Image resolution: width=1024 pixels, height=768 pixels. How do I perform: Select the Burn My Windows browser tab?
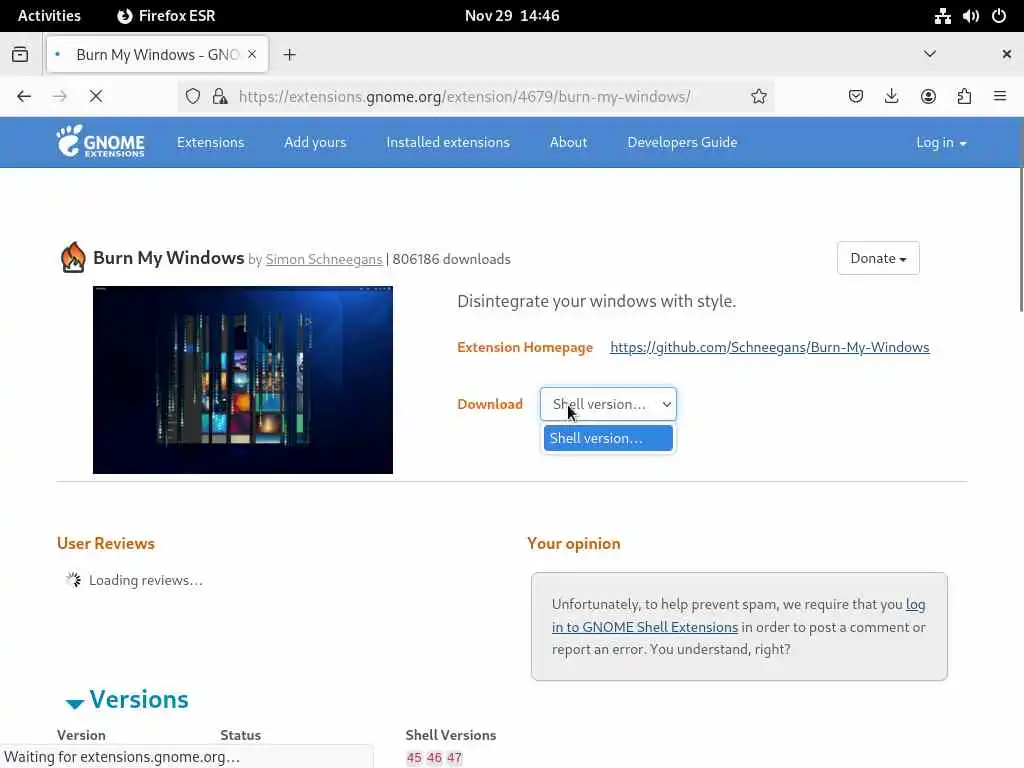157,55
